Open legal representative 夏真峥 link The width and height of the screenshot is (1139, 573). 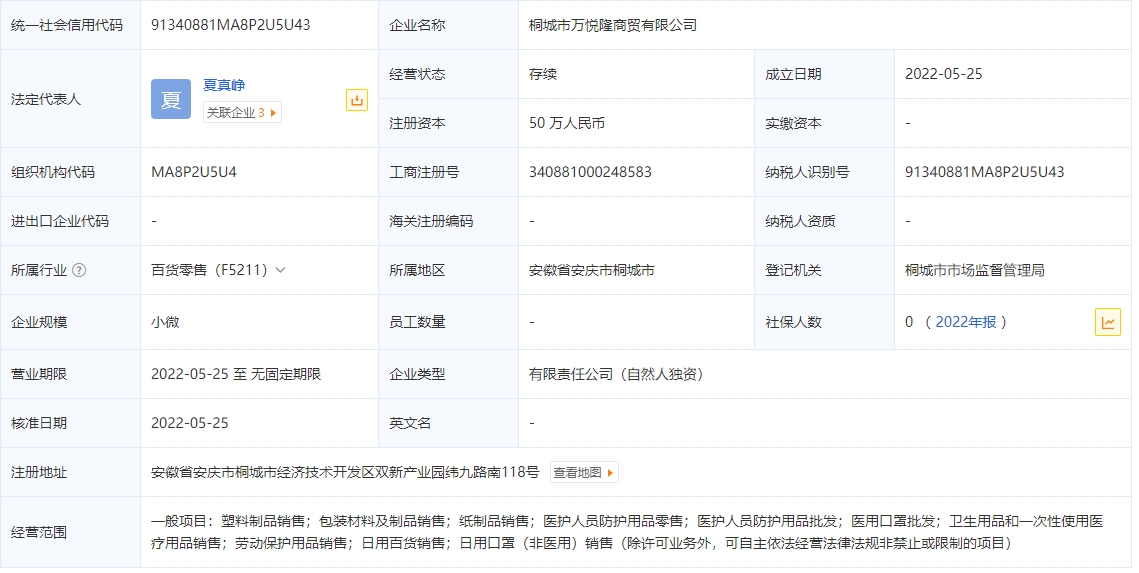pos(224,85)
